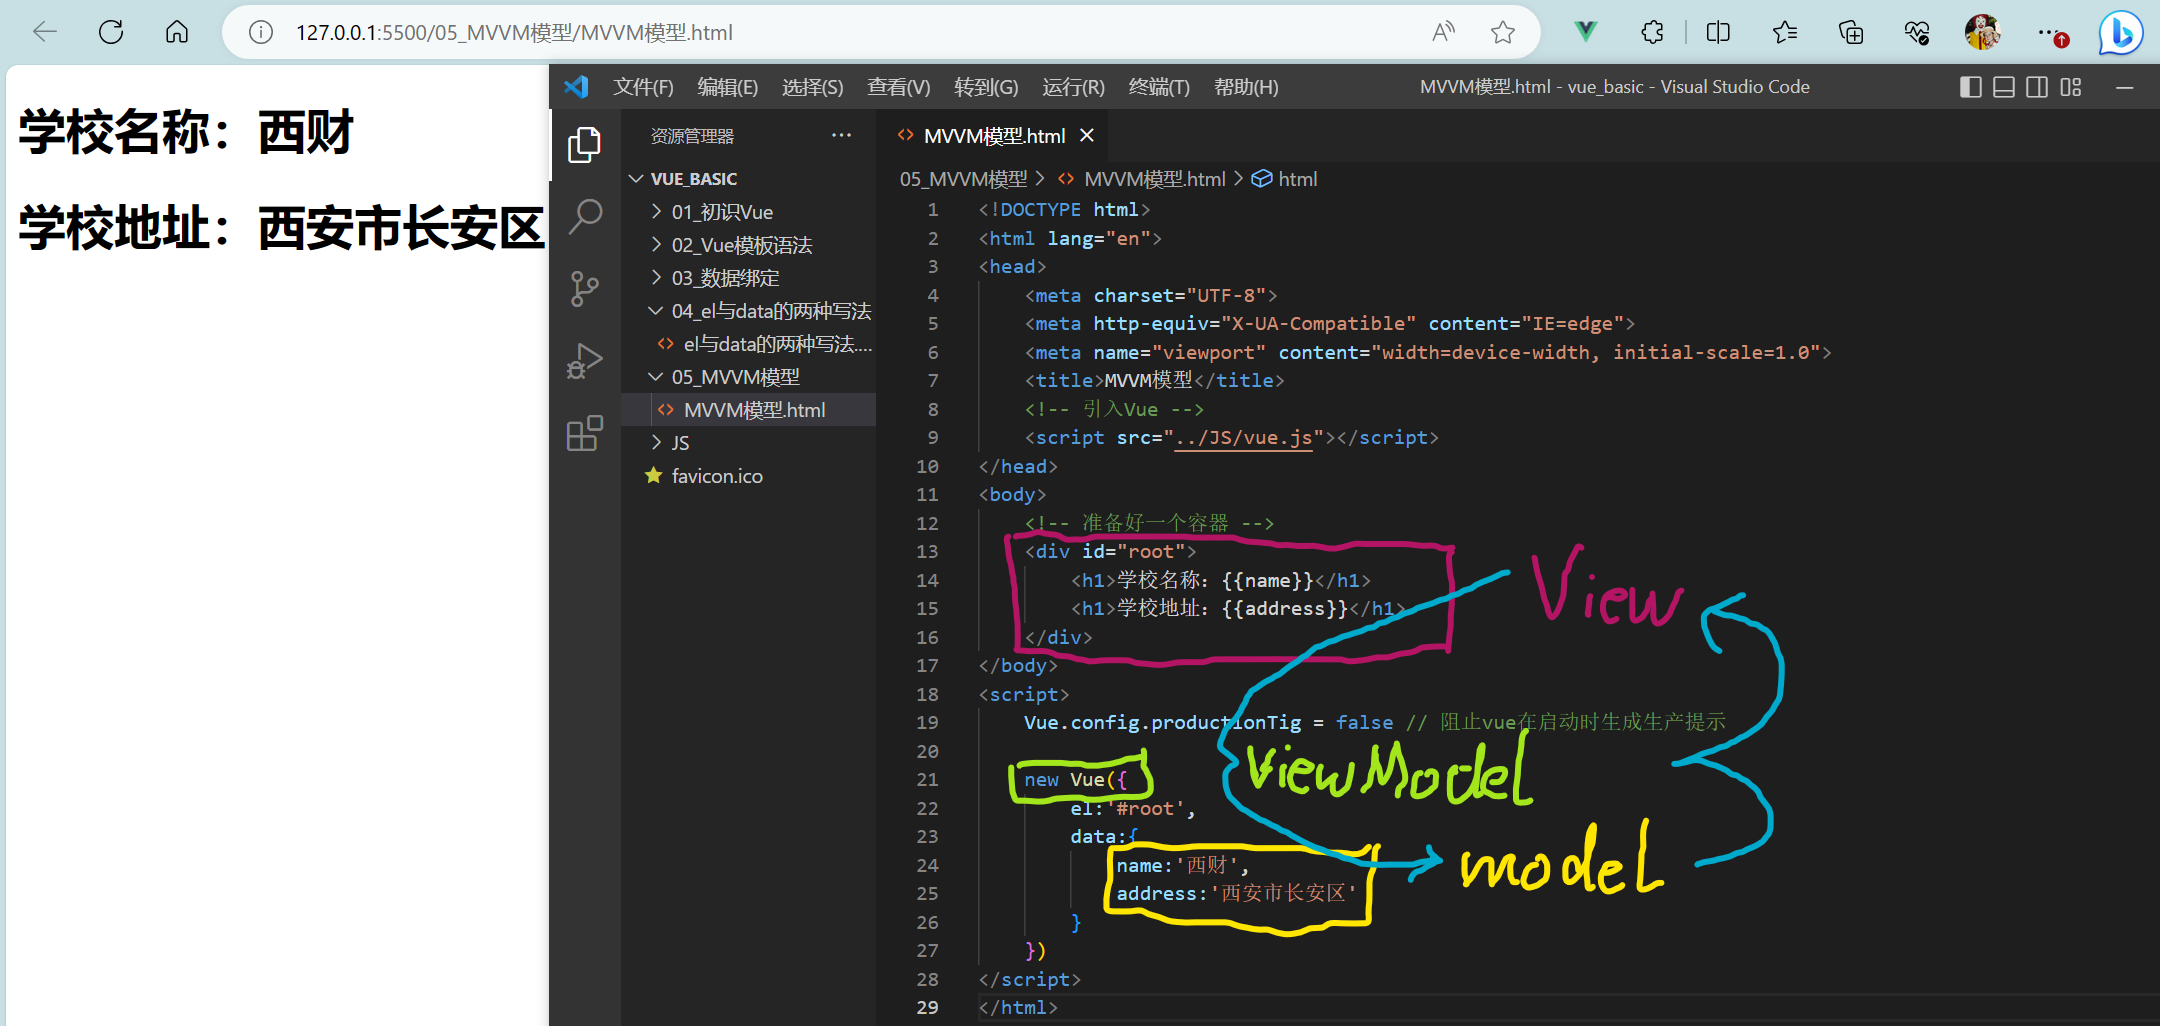Open 帮助(H) menu
The width and height of the screenshot is (2160, 1026).
pos(1246,87)
